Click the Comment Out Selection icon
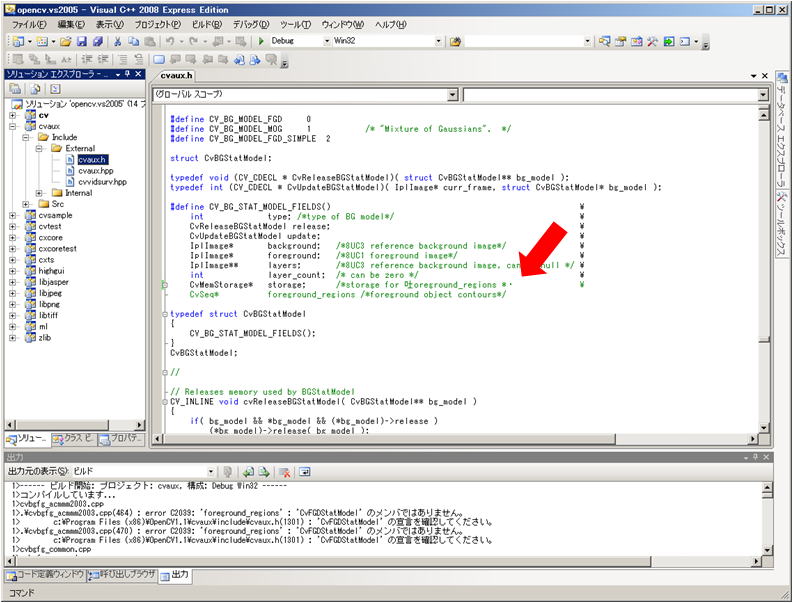Screen dimensions: 793x603 123,60
